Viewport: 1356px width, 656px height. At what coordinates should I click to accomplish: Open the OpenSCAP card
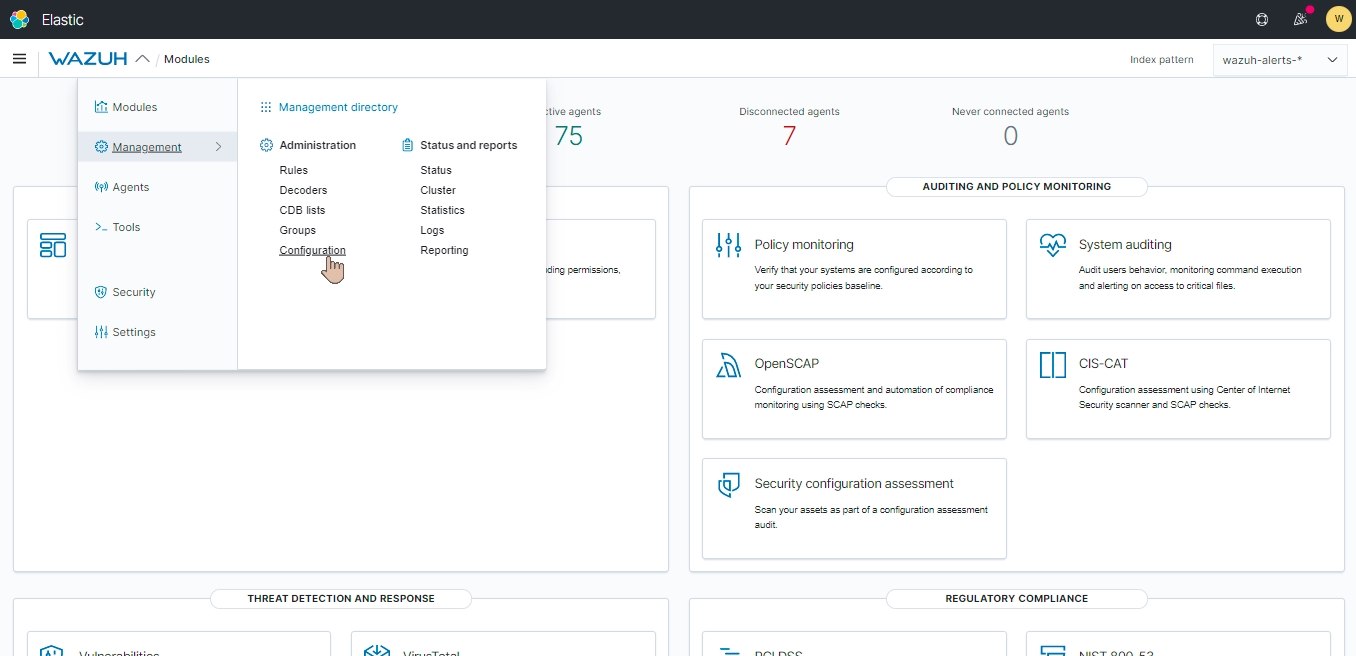(854, 389)
